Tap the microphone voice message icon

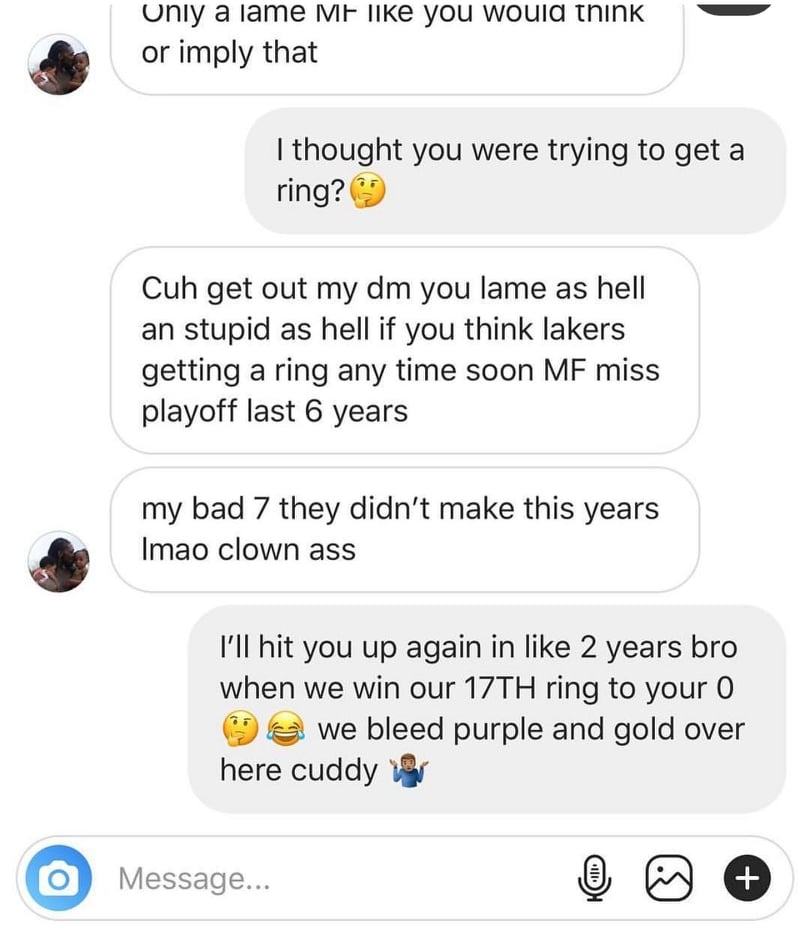[x=595, y=878]
